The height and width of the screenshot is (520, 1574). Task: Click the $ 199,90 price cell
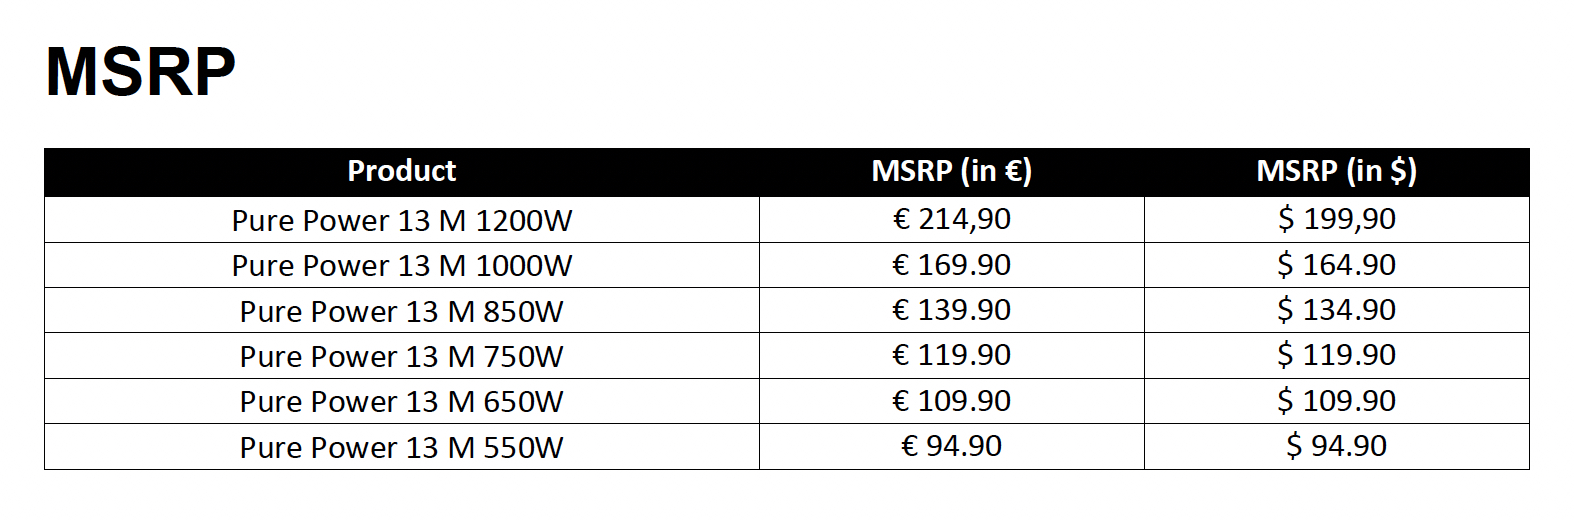click(1336, 219)
